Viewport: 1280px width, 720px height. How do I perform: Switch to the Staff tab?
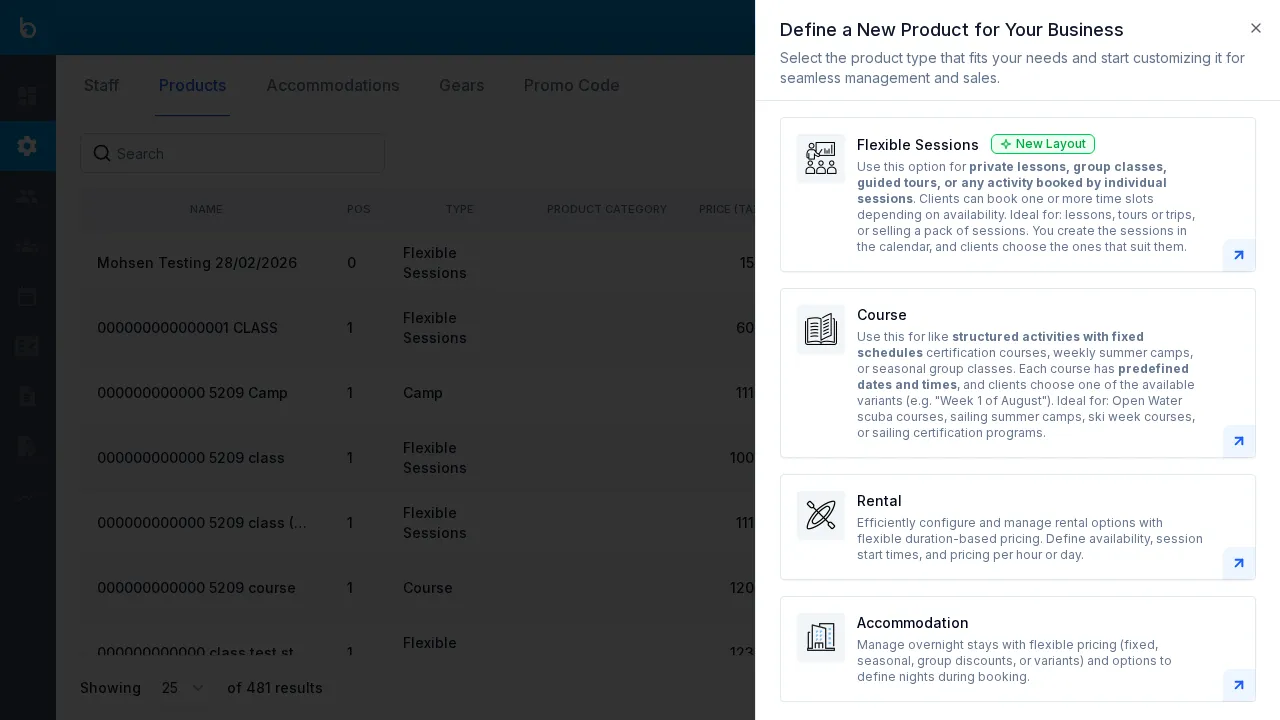coord(101,86)
